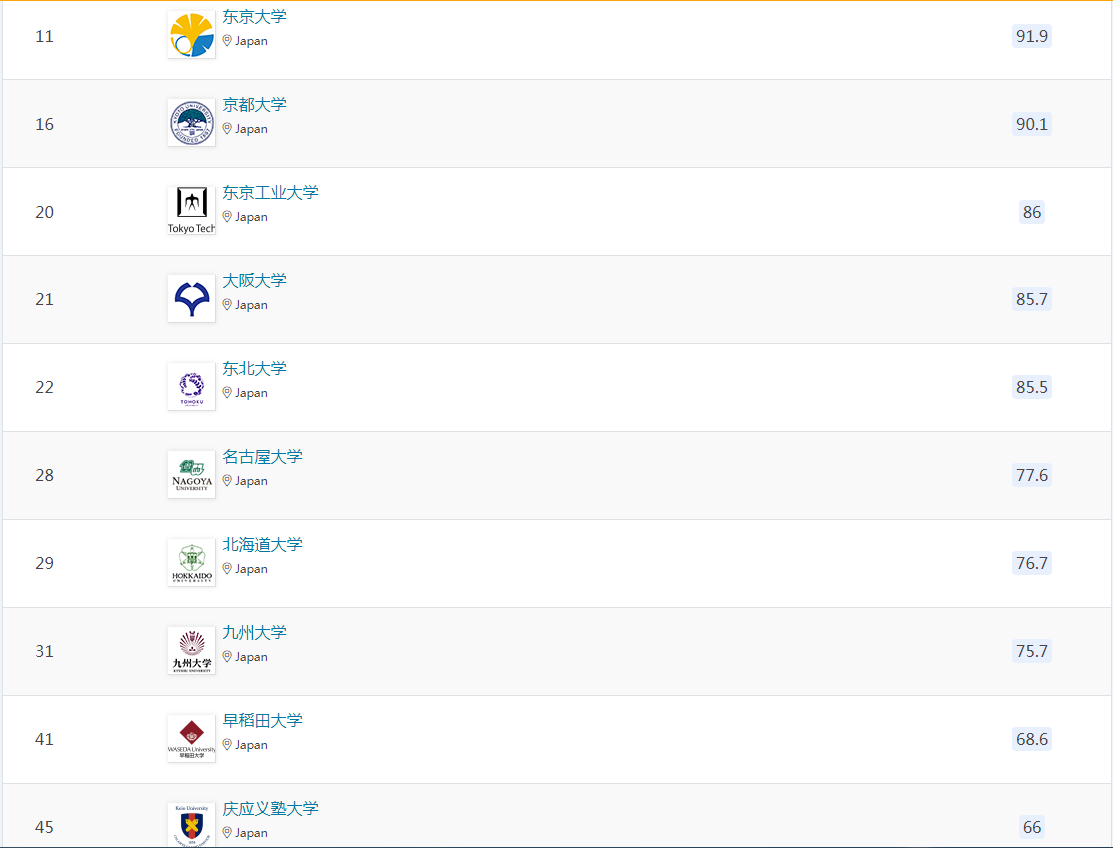The image size is (1113, 848).
Task: Open the 北海道大学 link
Action: [x=263, y=545]
